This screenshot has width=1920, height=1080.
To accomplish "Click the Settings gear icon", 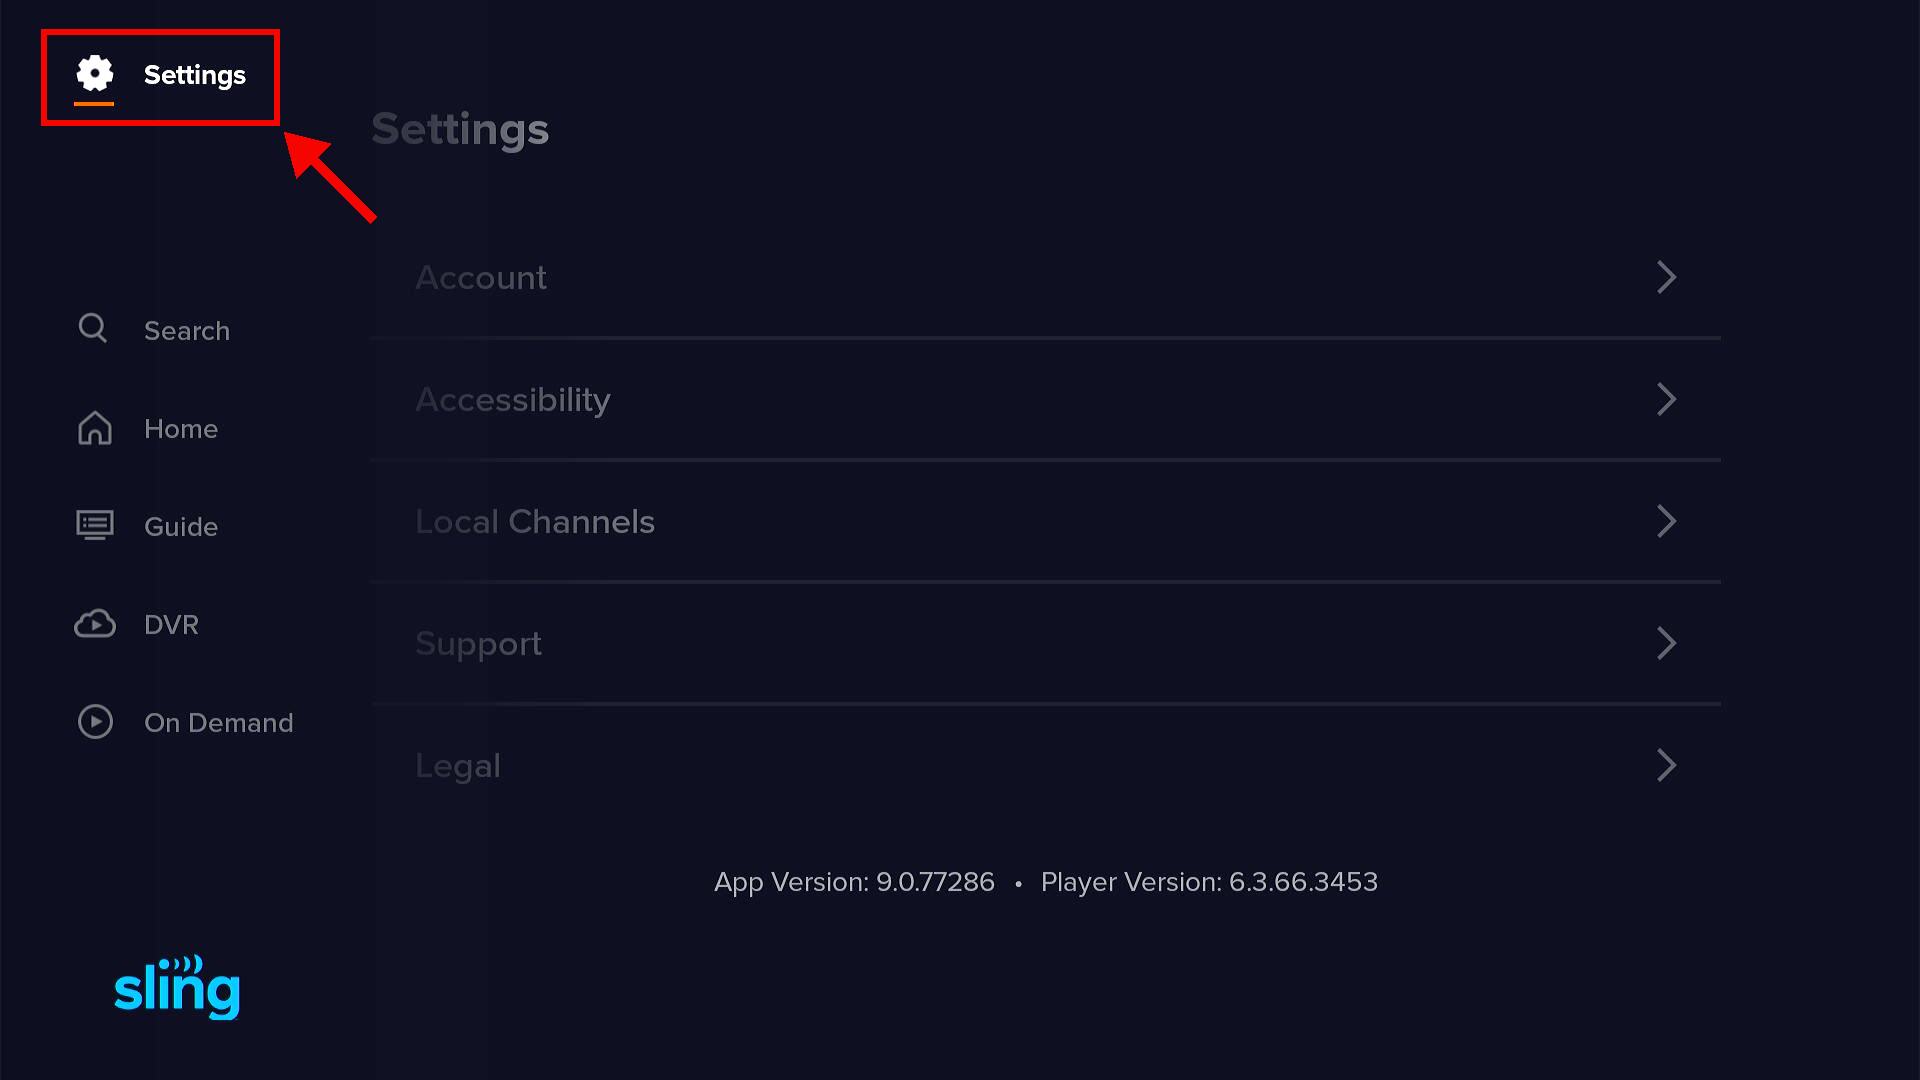I will (x=95, y=74).
